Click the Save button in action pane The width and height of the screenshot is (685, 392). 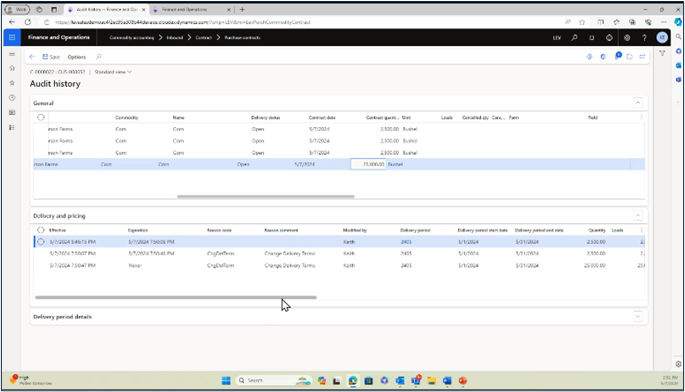point(51,57)
